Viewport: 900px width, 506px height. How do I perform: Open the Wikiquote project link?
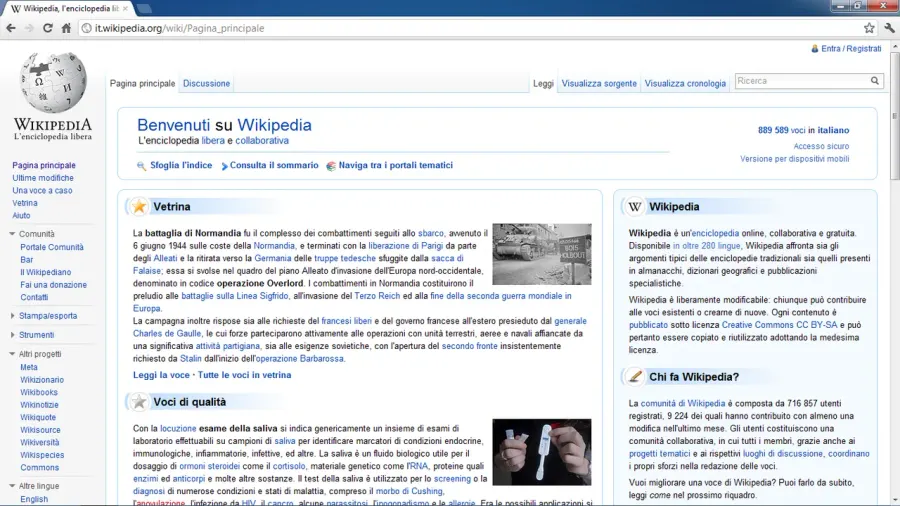[x=38, y=417]
